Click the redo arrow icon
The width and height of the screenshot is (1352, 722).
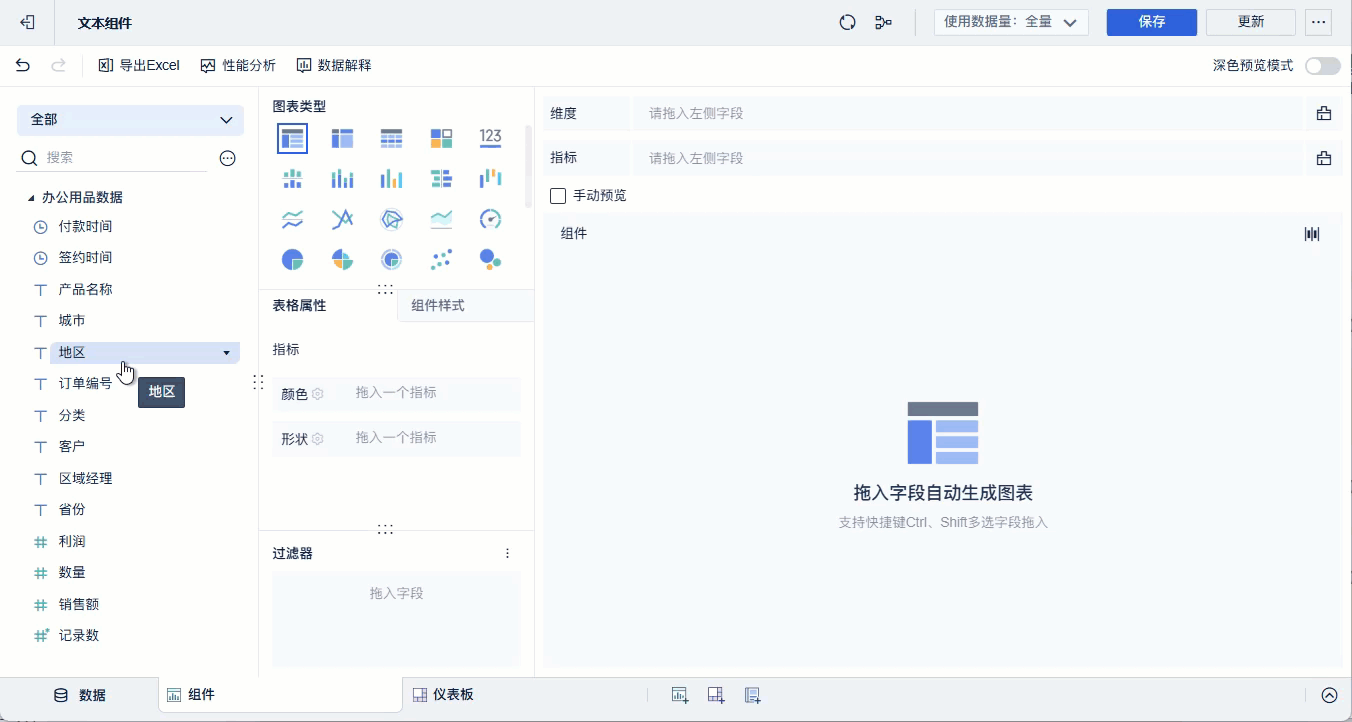58,65
